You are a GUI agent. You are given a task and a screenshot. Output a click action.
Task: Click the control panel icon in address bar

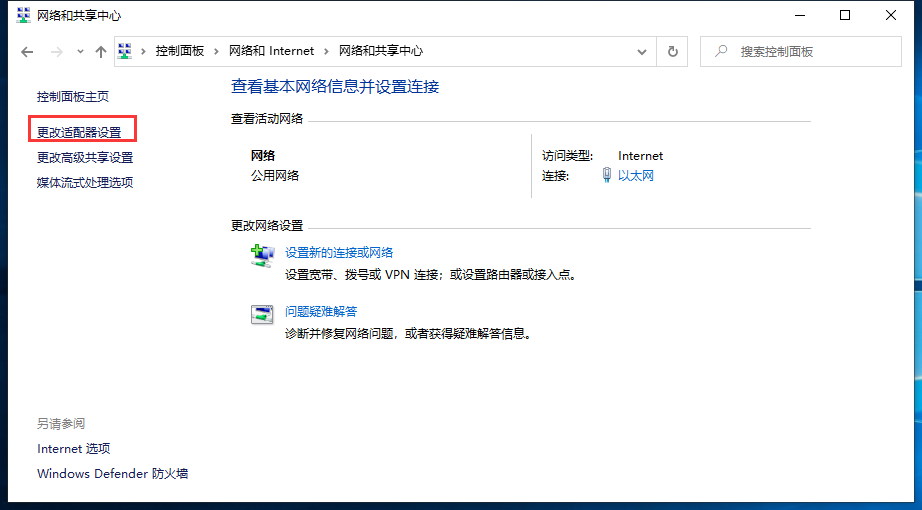click(x=126, y=51)
